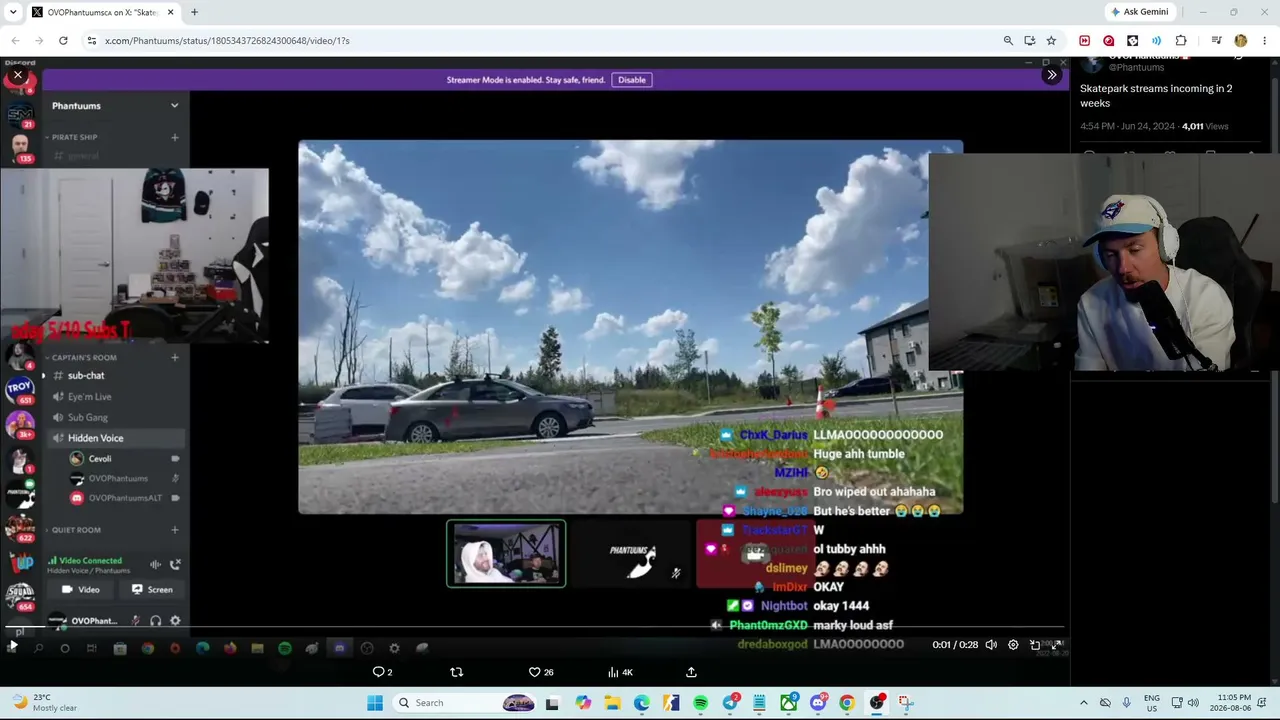The height and width of the screenshot is (720, 1280).
Task: Click the tweet text 'Skatepark streams incoming in 2 weeks'
Action: tap(1156, 96)
